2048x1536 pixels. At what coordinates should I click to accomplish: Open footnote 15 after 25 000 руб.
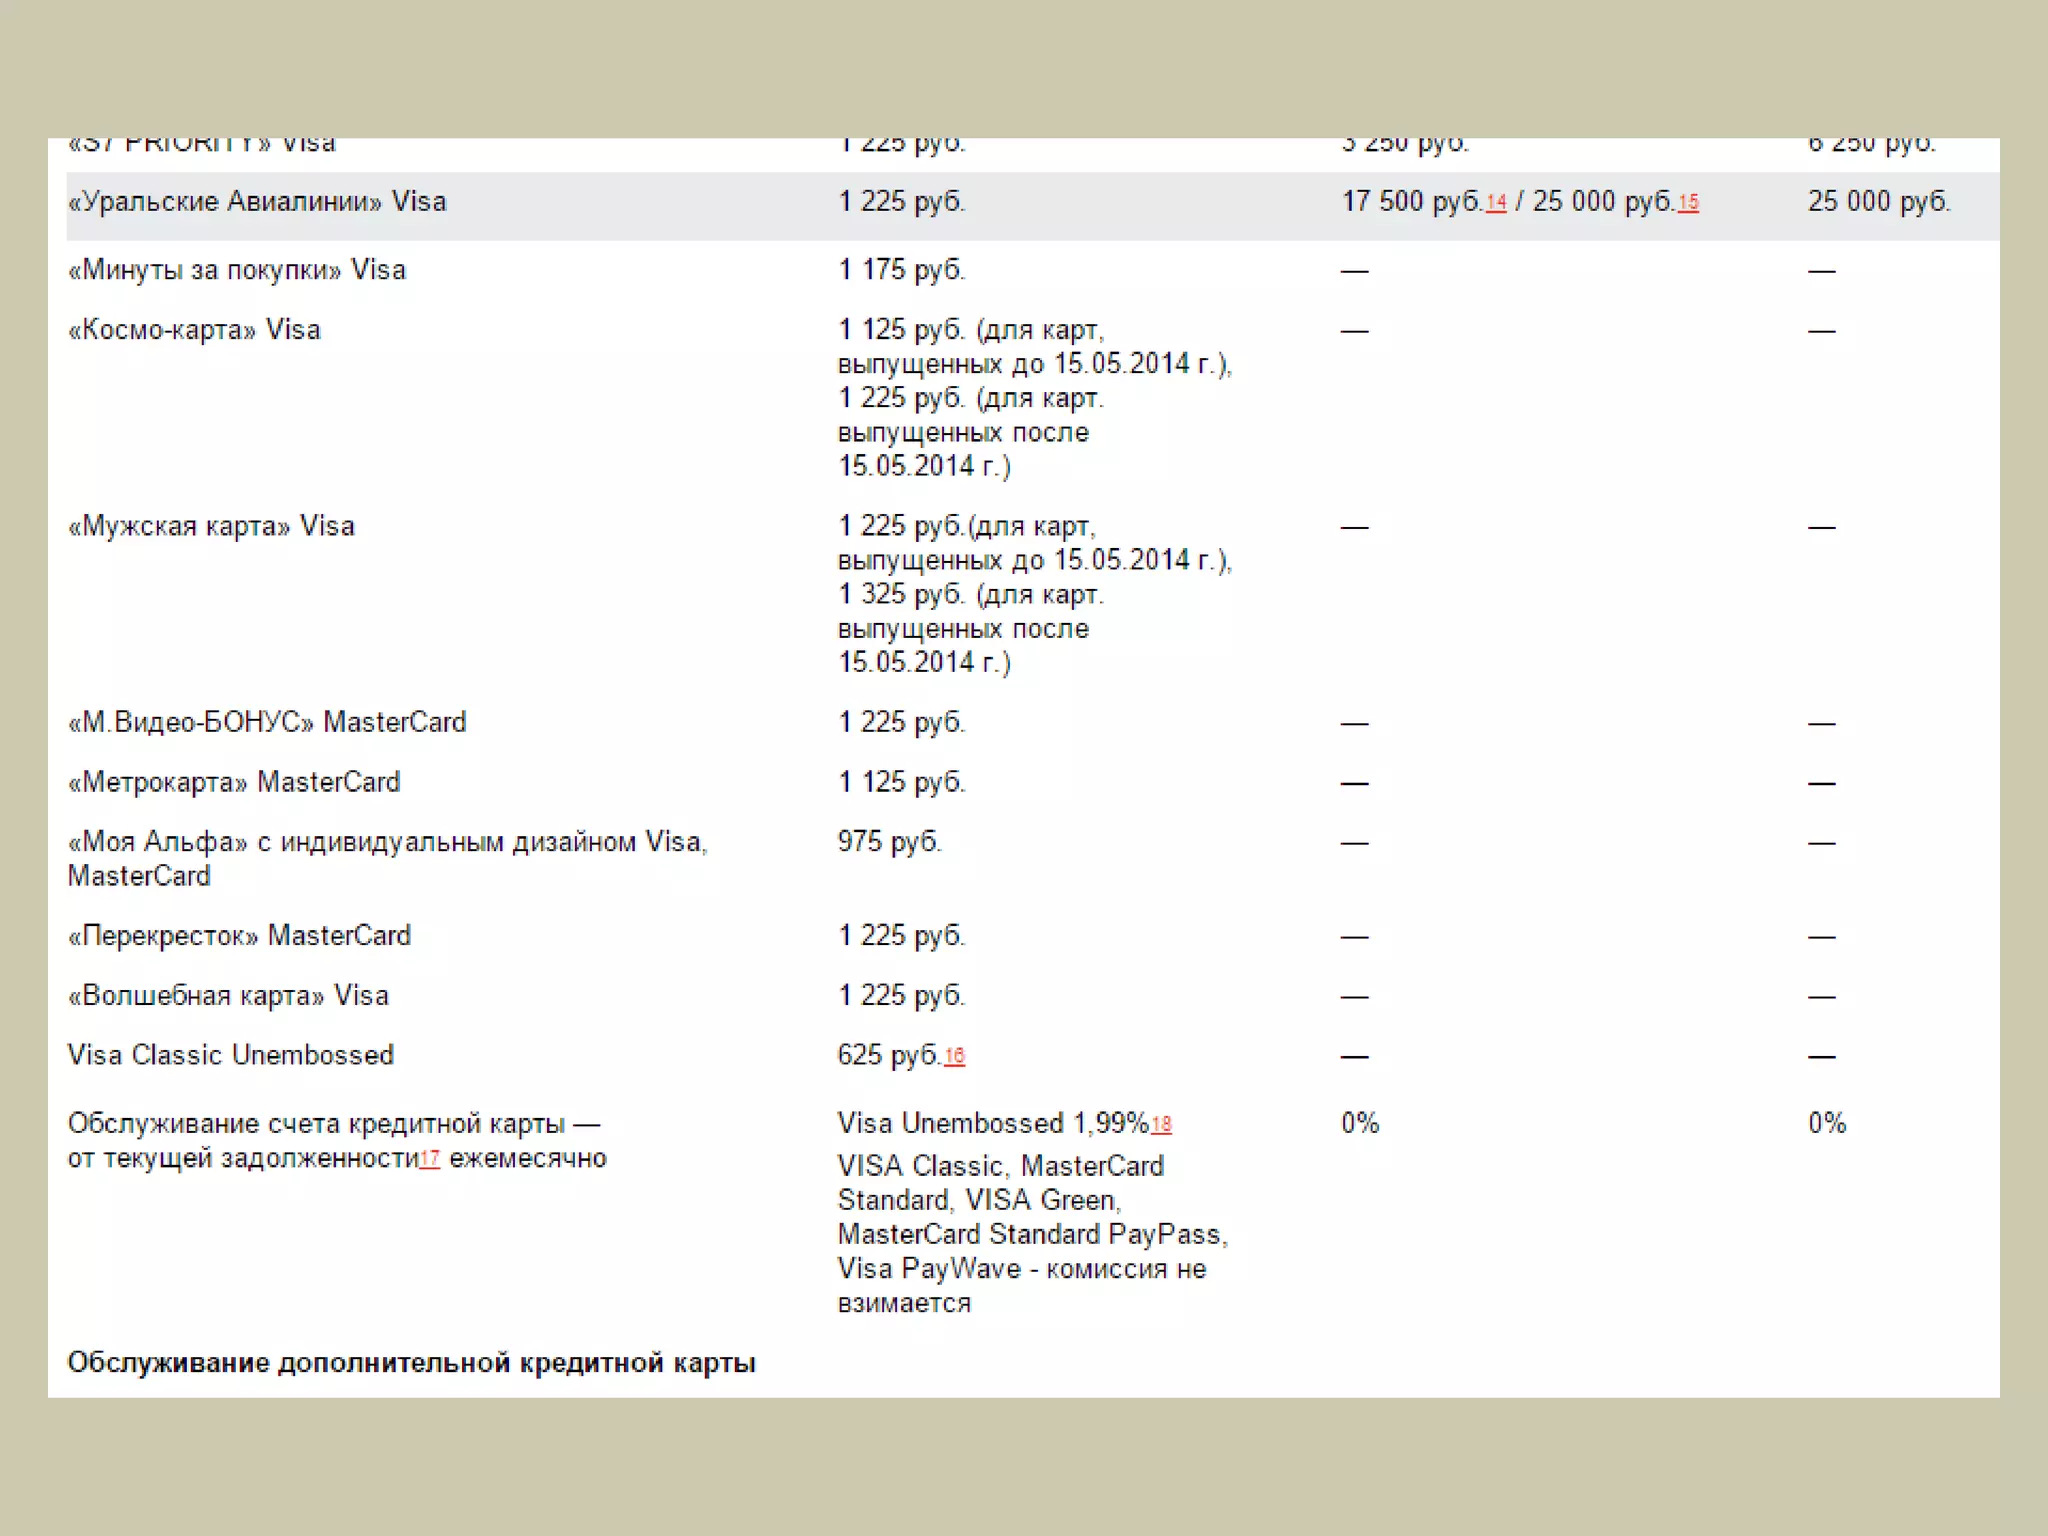(x=1688, y=203)
